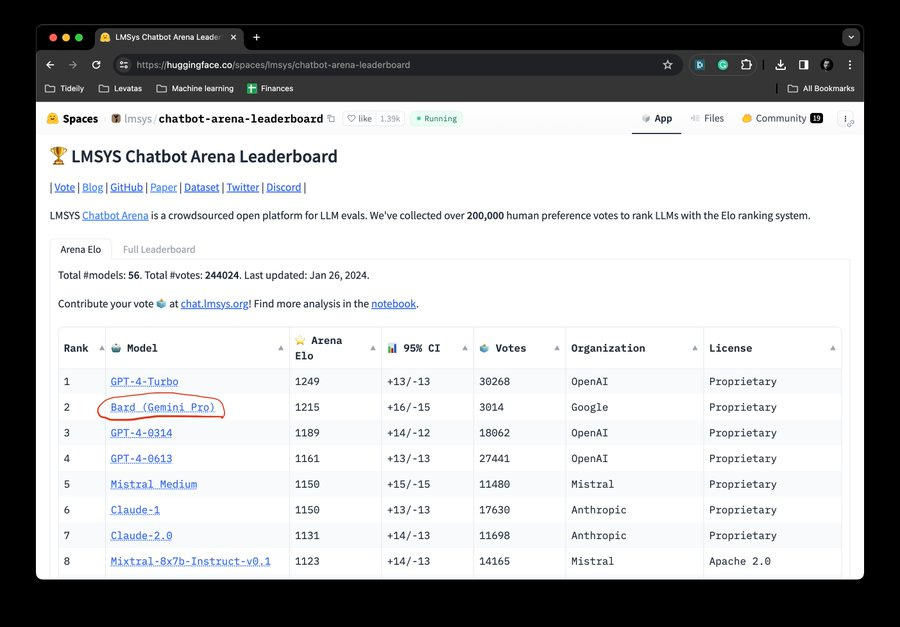
Task: Open the space options three-dot menu
Action: (x=845, y=119)
